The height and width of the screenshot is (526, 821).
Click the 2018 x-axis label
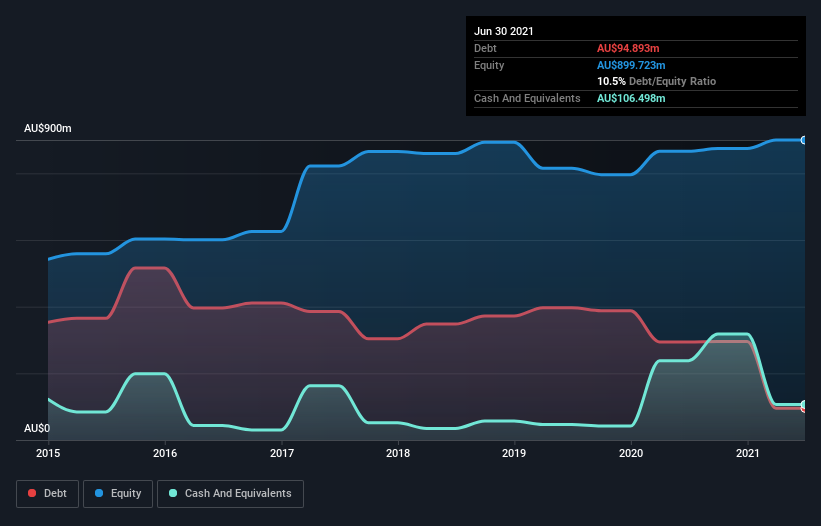coord(398,453)
